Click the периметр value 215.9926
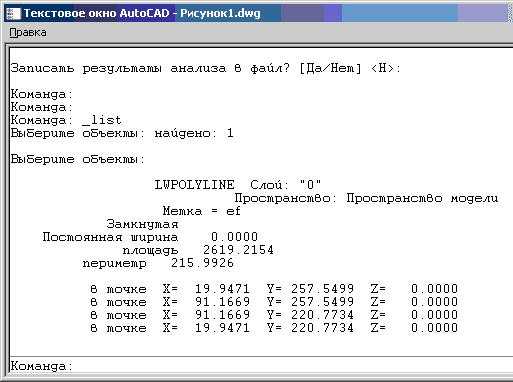The width and height of the screenshot is (513, 382). pyautogui.click(x=202, y=263)
